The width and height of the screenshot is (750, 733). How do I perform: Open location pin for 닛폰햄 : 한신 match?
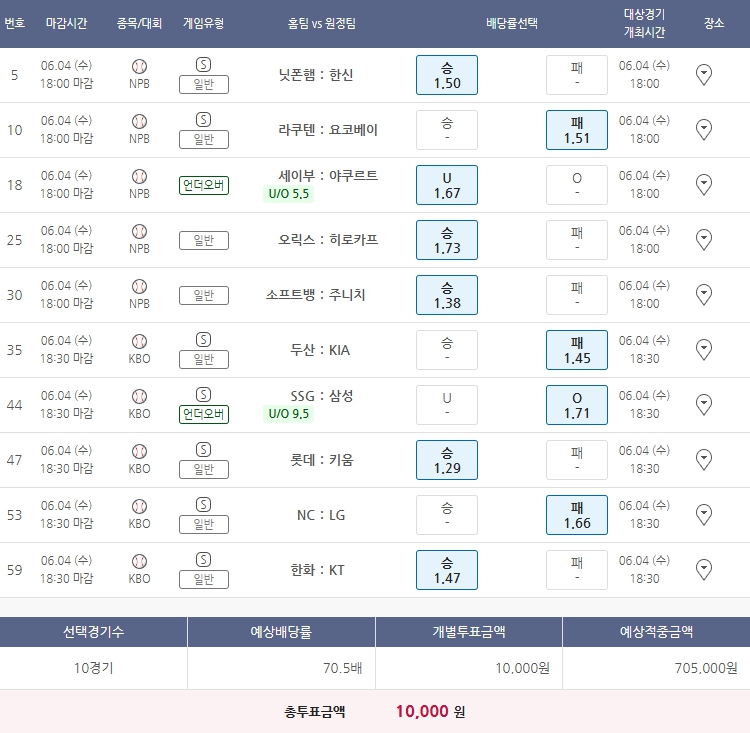703,74
